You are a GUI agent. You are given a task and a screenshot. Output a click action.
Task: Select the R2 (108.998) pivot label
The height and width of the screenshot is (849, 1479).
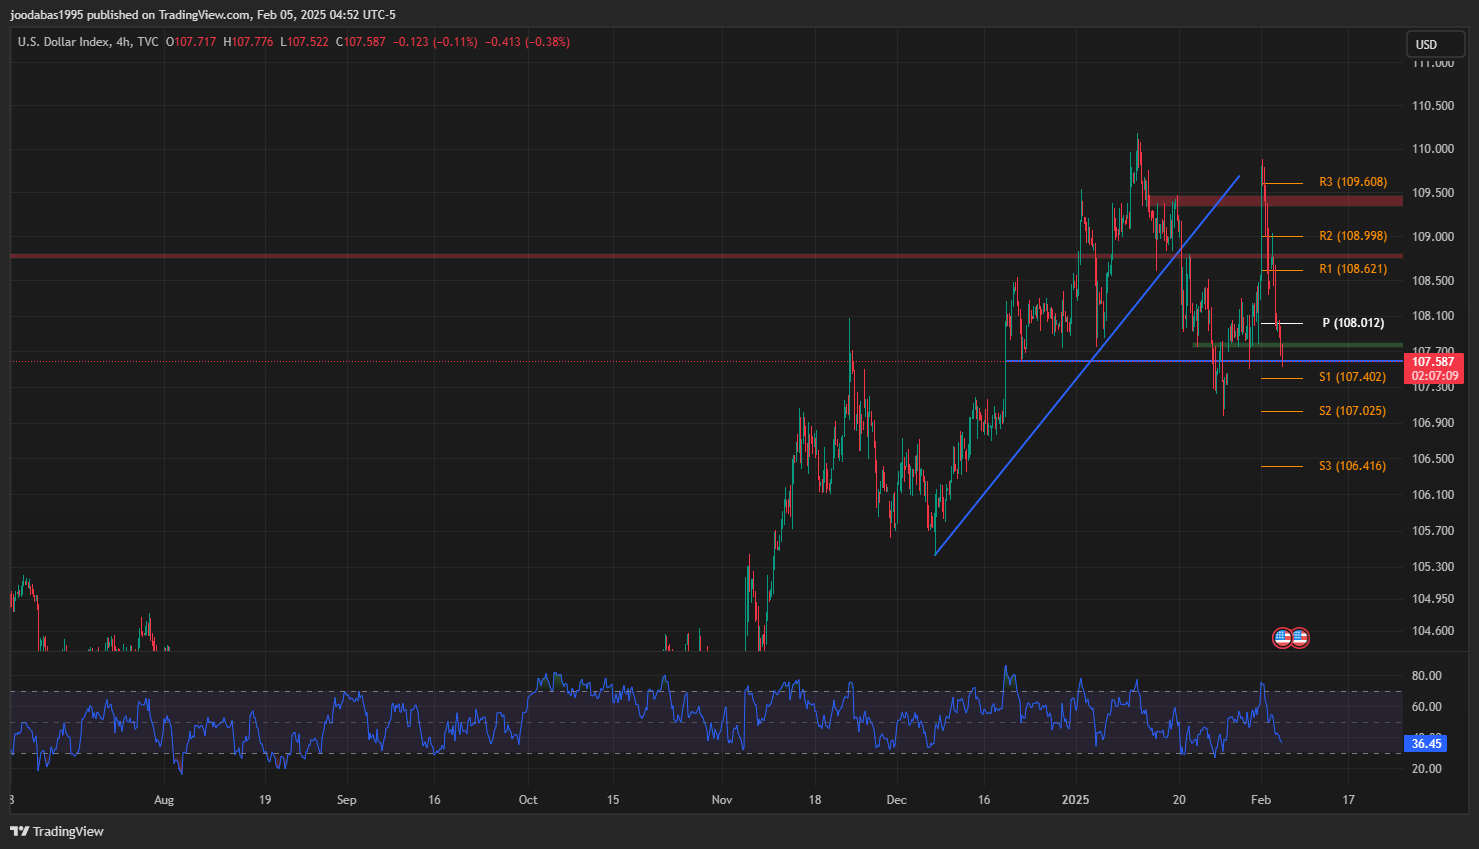[1352, 236]
